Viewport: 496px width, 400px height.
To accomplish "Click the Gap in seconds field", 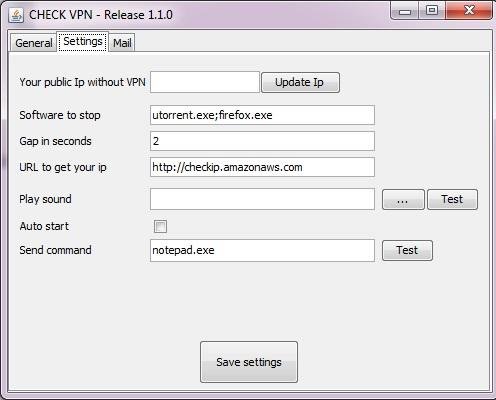I will 262,141.
